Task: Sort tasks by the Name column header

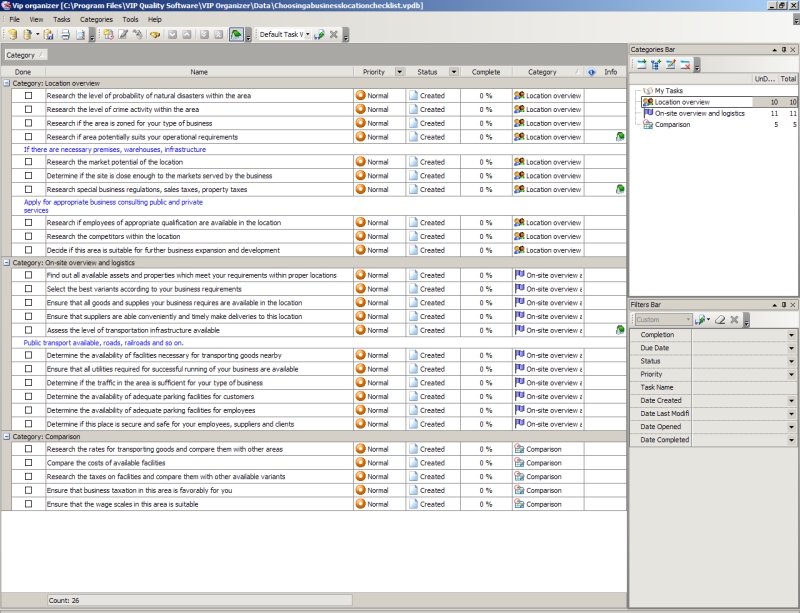Action: pos(199,72)
